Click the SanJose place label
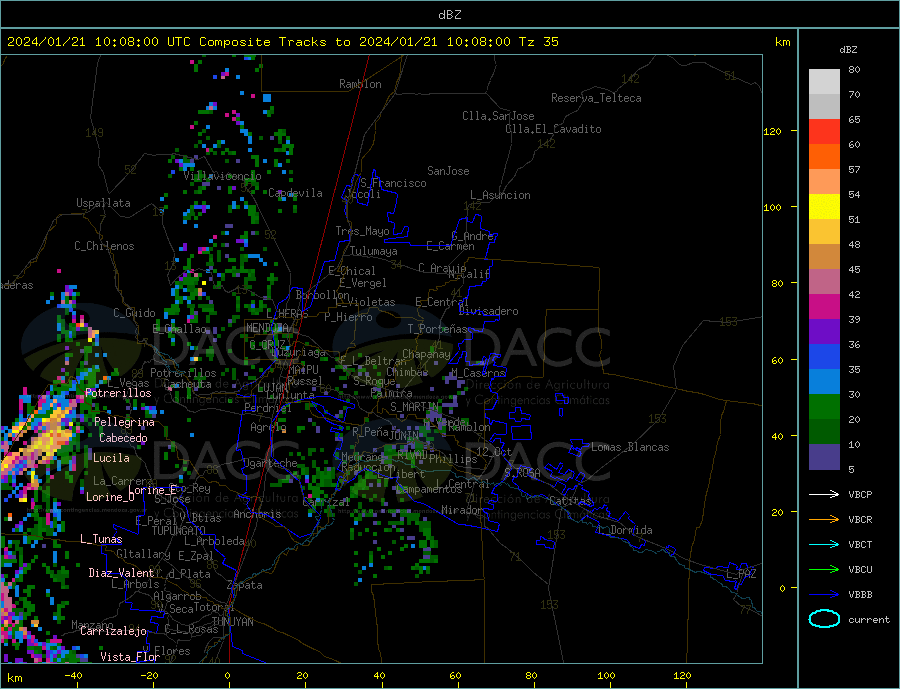The height and width of the screenshot is (689, 900). click(x=448, y=171)
